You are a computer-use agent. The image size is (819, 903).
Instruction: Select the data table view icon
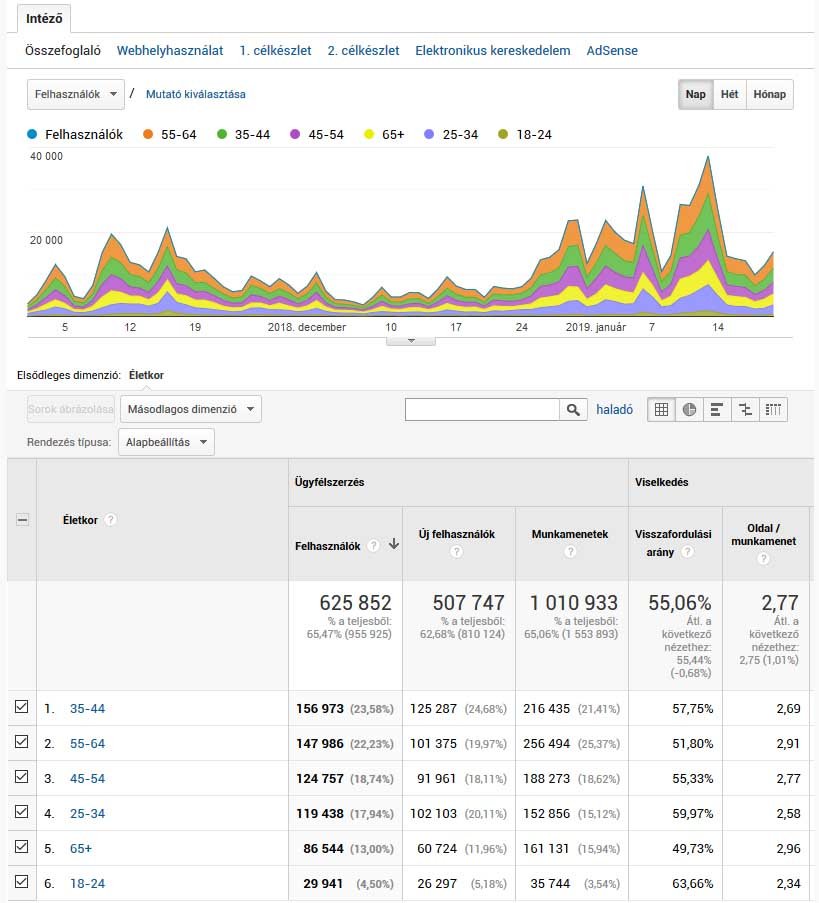tap(661, 409)
